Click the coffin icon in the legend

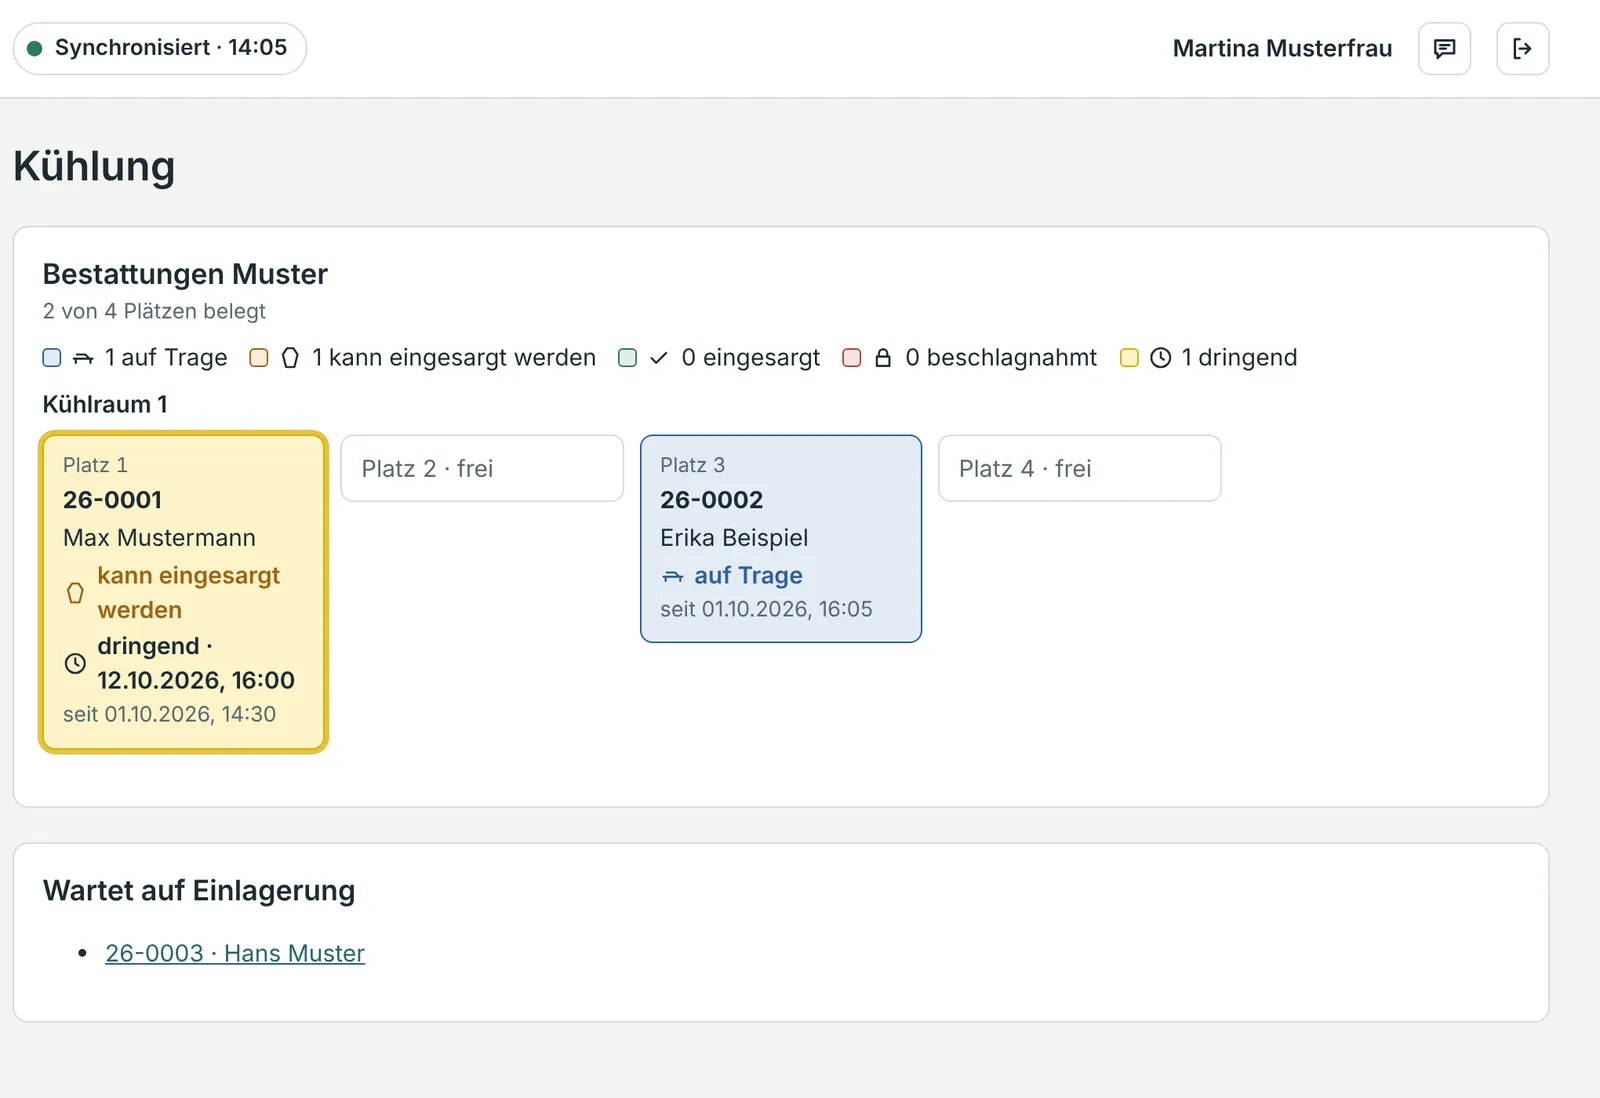point(290,358)
